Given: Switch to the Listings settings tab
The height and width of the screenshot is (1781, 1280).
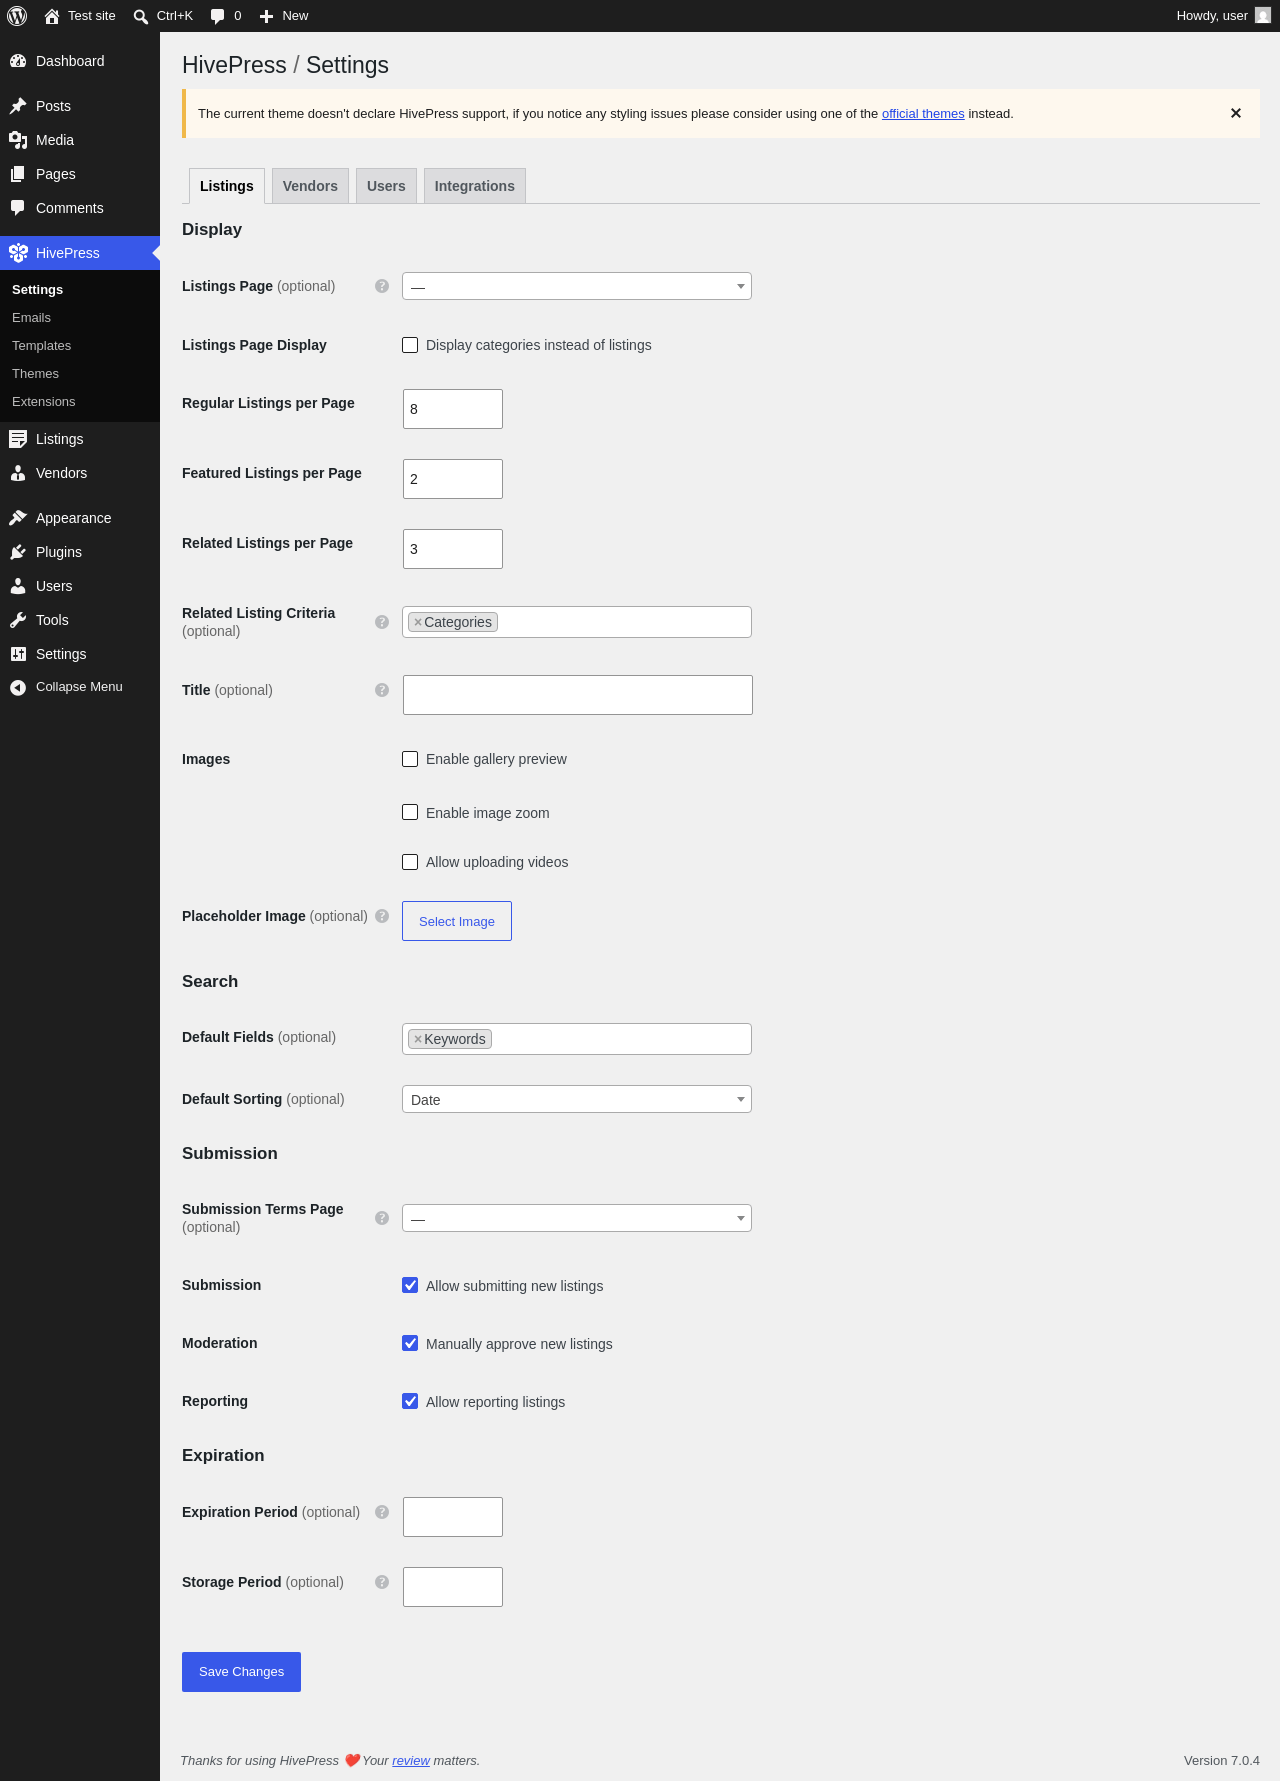Looking at the screenshot, I should pyautogui.click(x=227, y=186).
